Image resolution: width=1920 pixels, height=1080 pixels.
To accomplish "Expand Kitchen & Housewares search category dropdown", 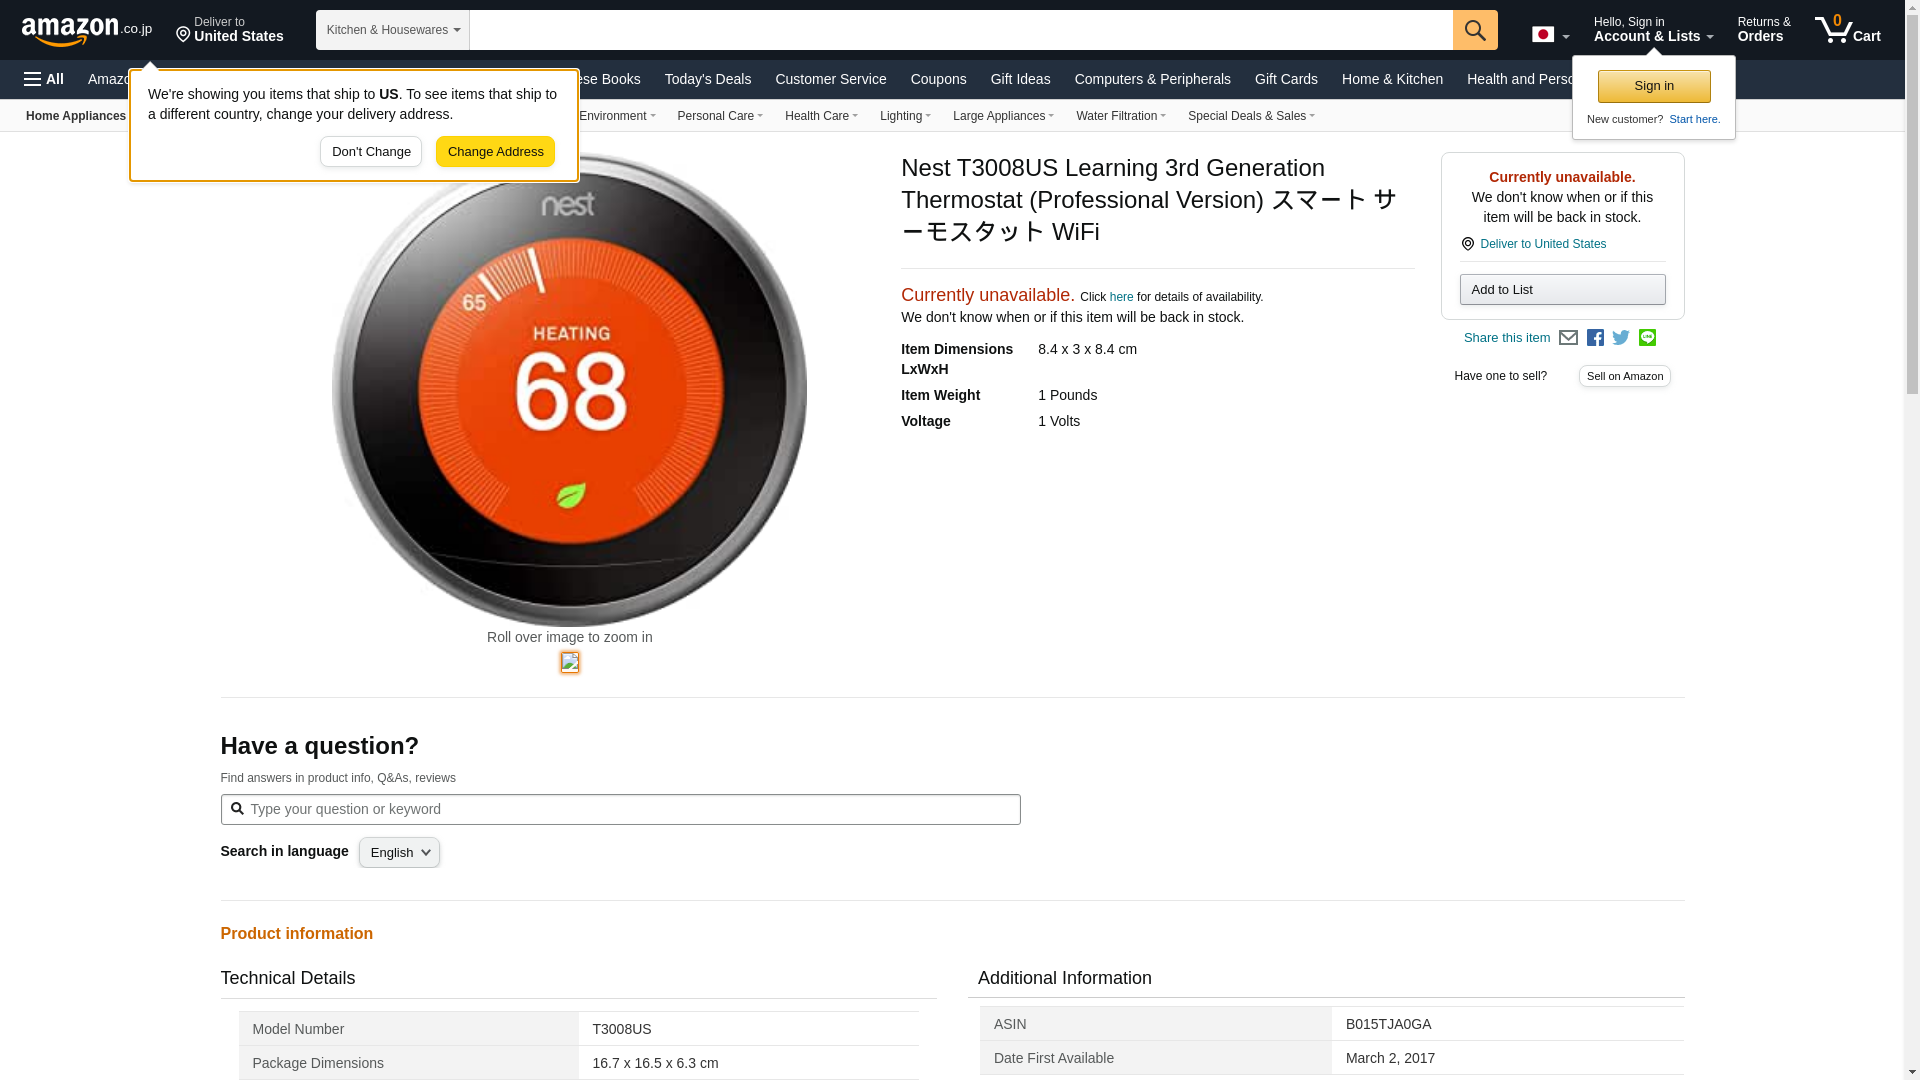I will 393,30.
